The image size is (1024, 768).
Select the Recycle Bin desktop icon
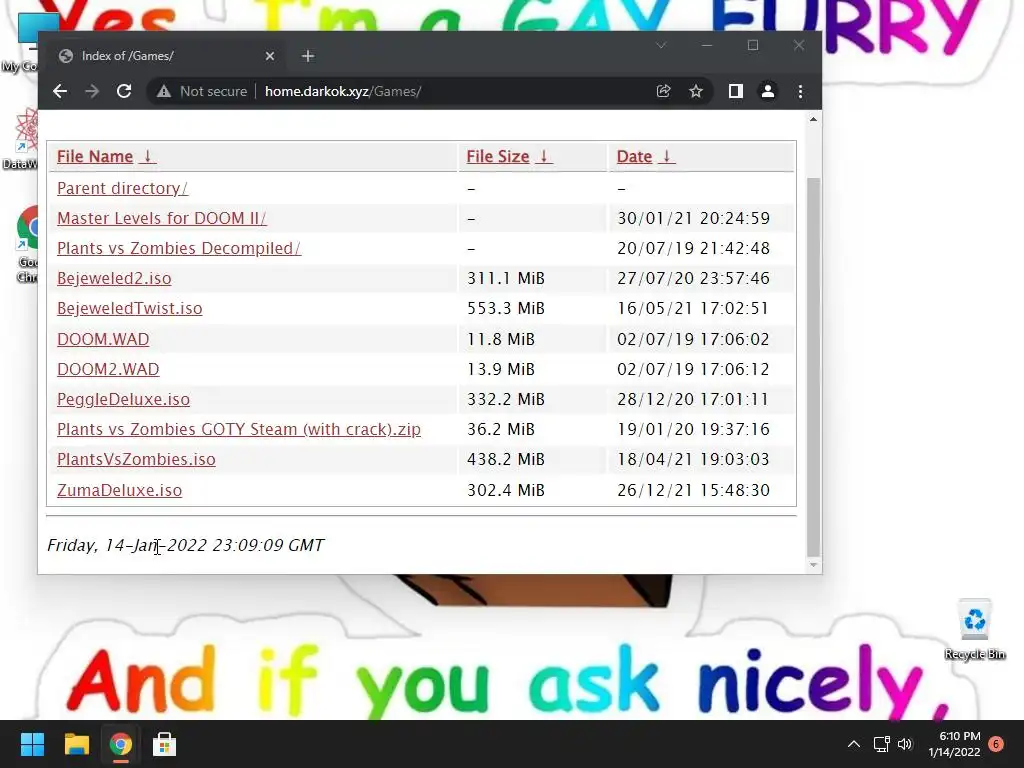[974, 630]
